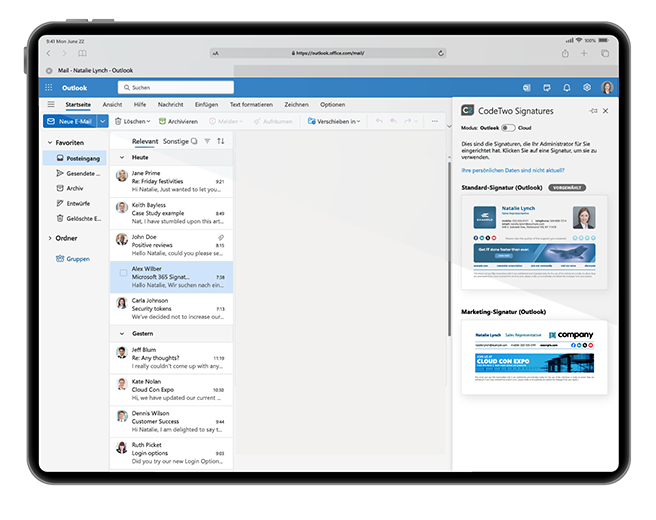Click the Safari back arrow
The height and width of the screenshot is (520, 656).
[x=49, y=53]
